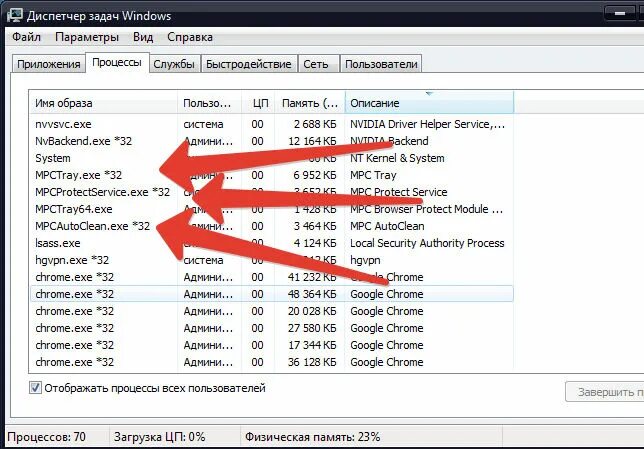Click the Завершить процесс button

605,392
